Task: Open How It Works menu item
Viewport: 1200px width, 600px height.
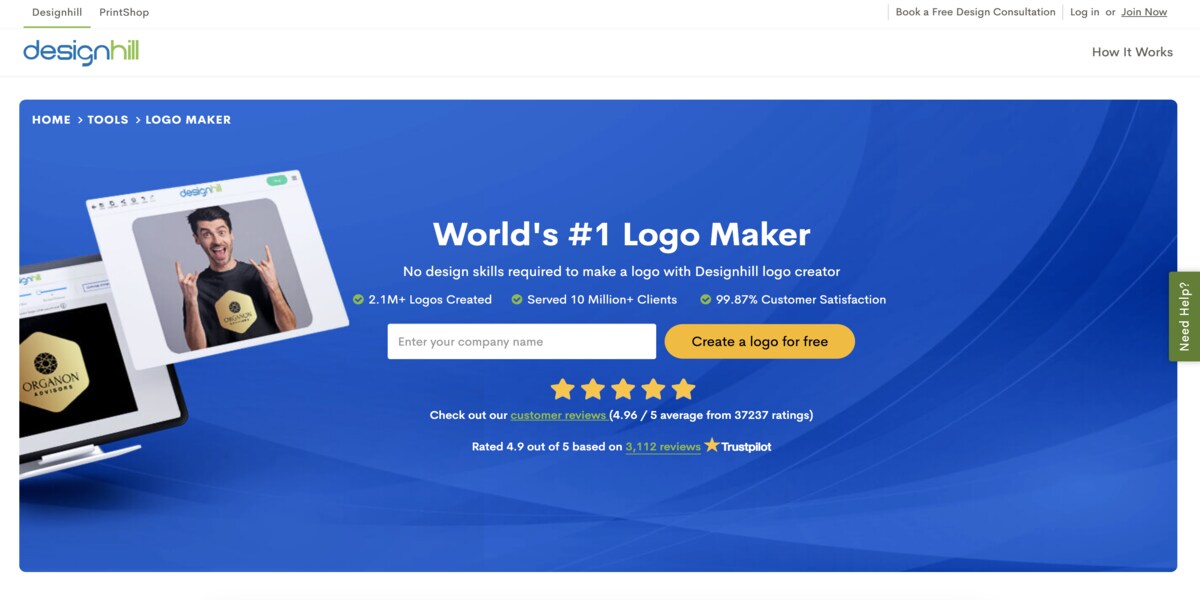Action: (x=1132, y=52)
